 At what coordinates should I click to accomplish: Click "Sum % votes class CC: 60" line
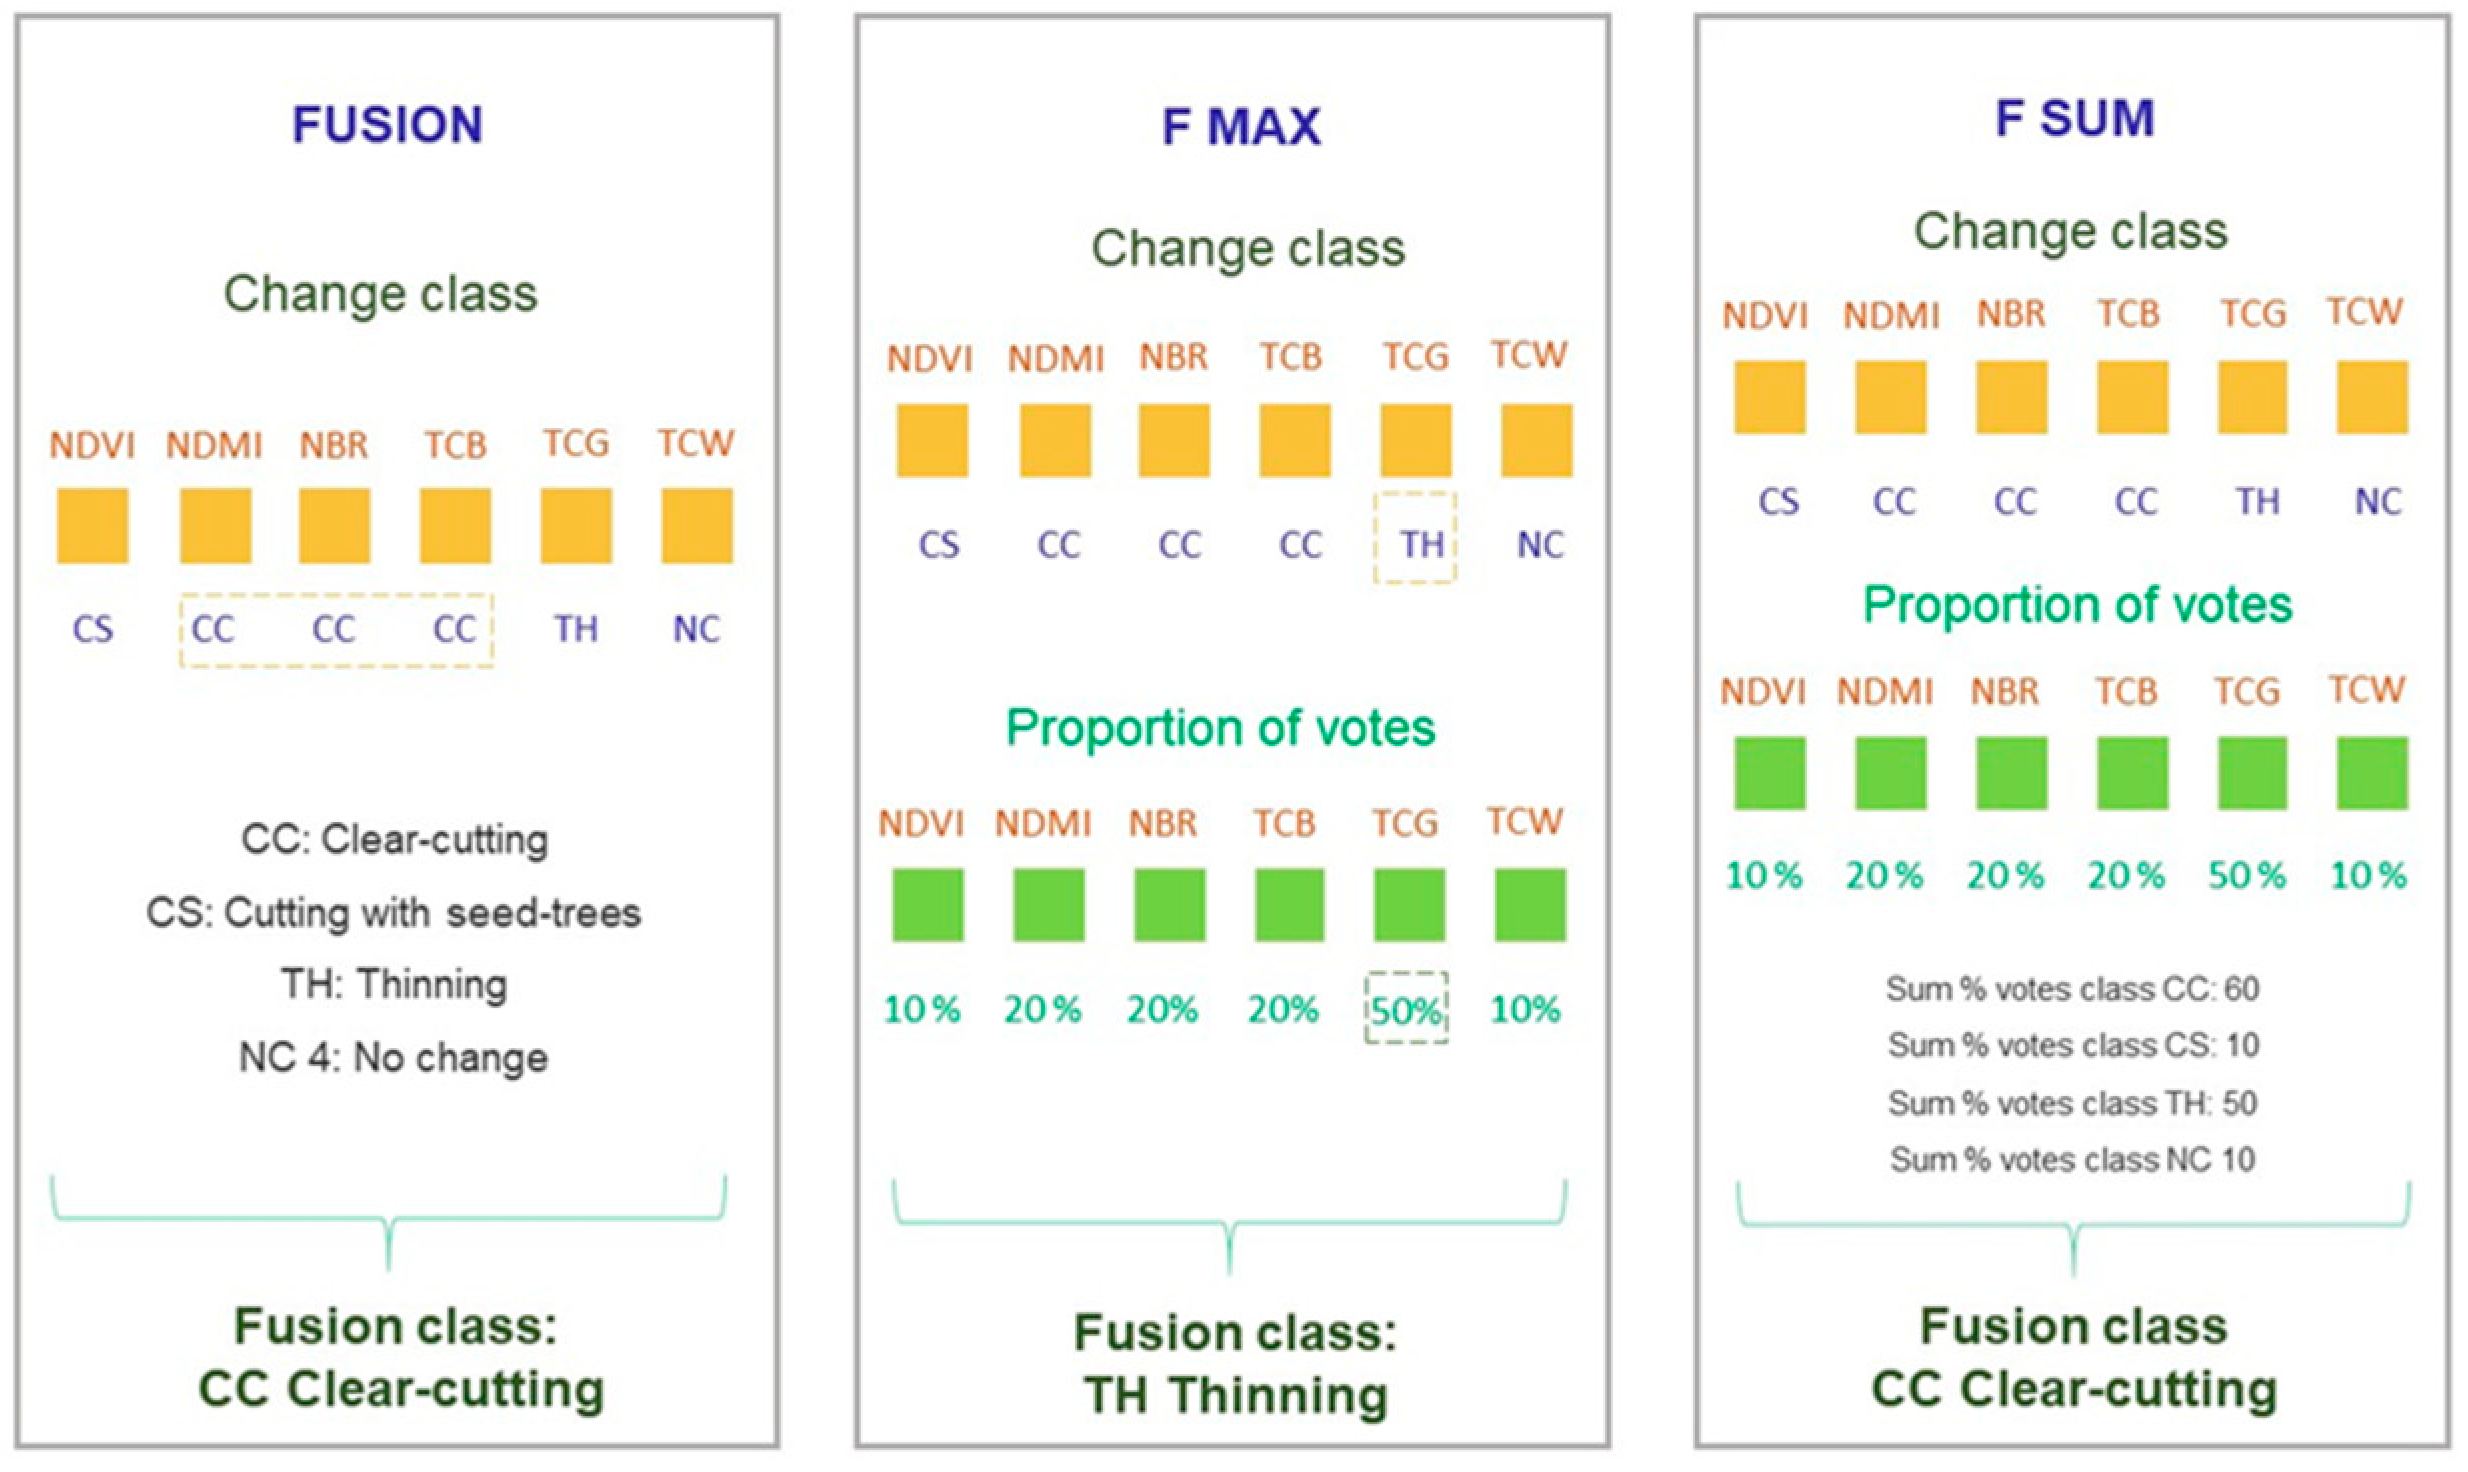point(2072,989)
